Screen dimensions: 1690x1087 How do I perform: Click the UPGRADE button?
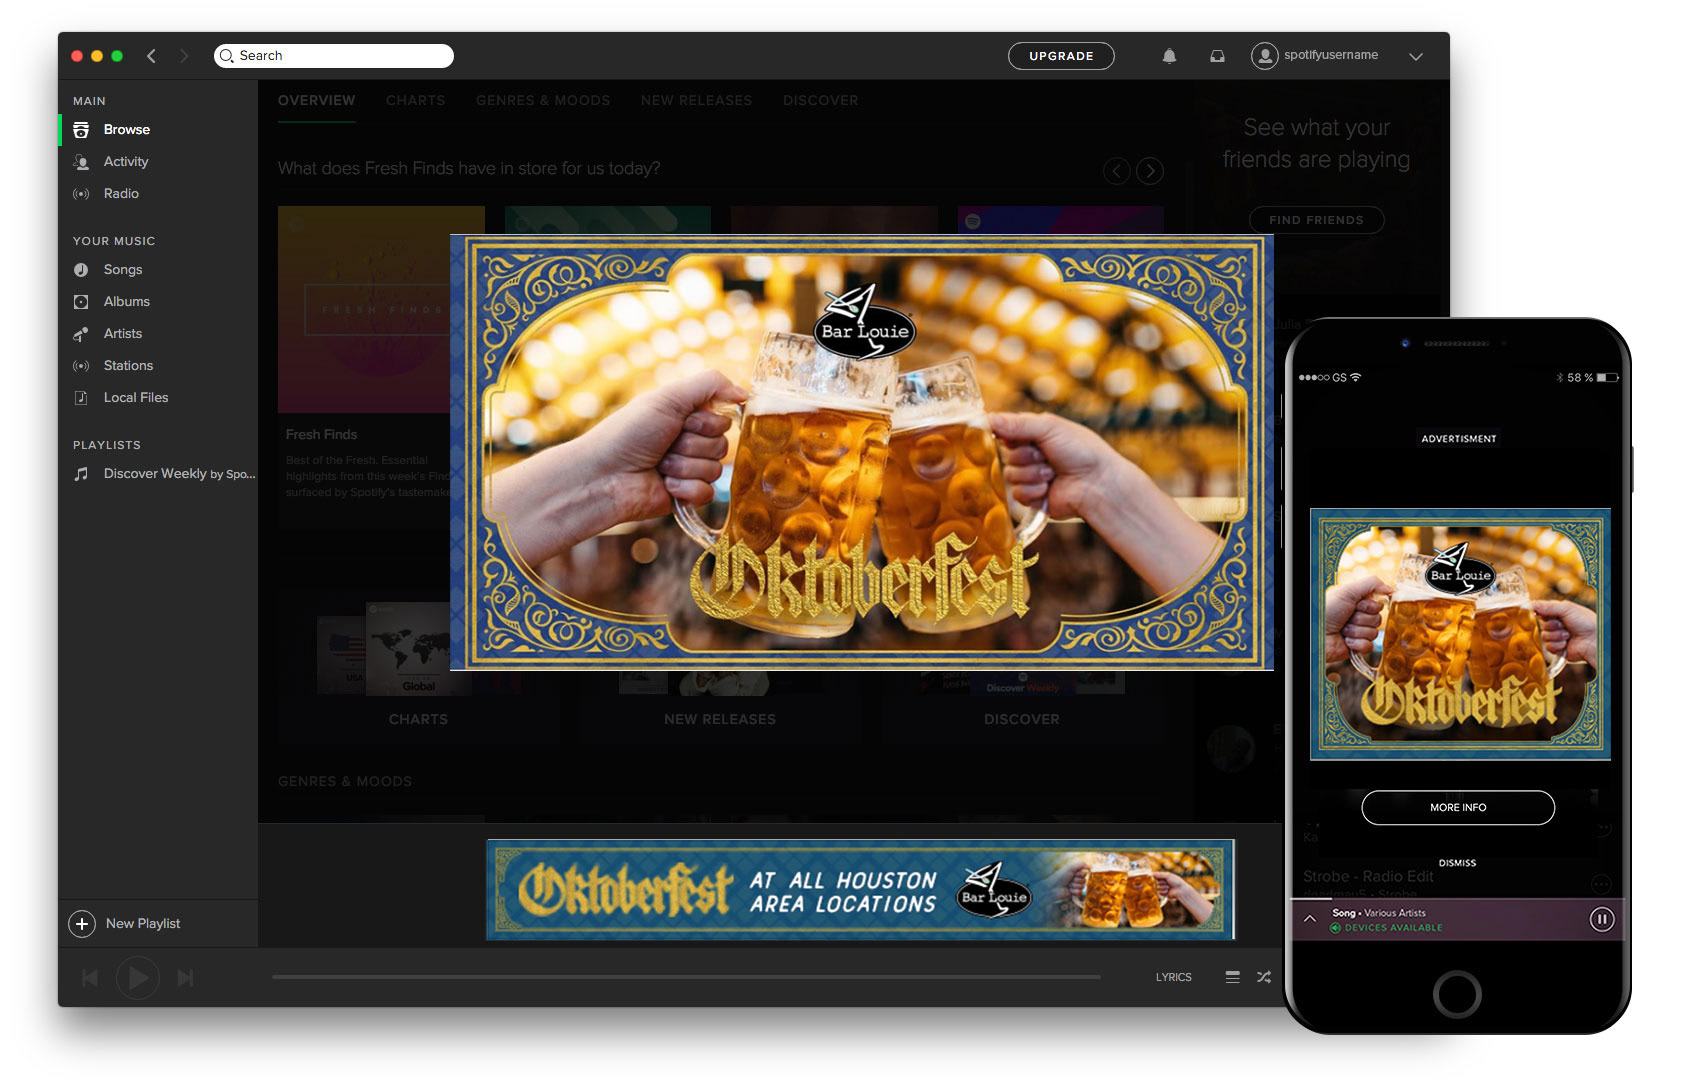tap(1061, 56)
